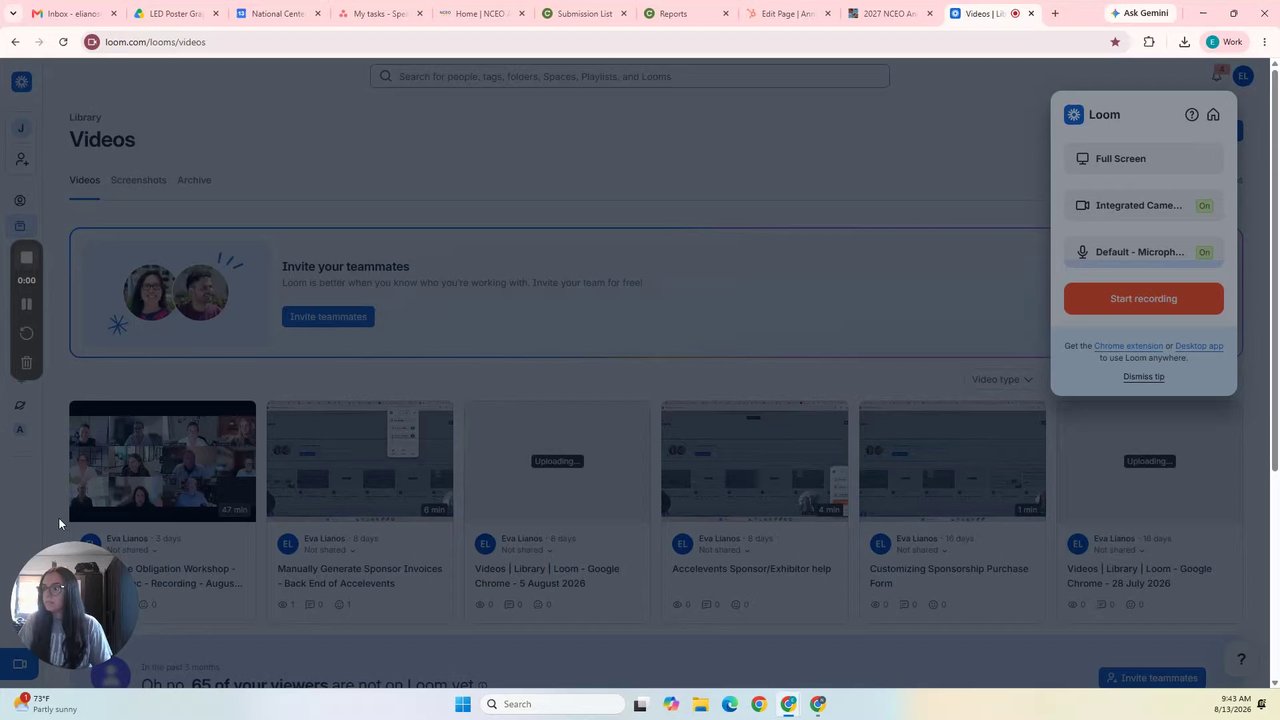Screen dimensions: 1280x720
Task: Open the EL account avatar menu
Action: pyautogui.click(x=1243, y=76)
